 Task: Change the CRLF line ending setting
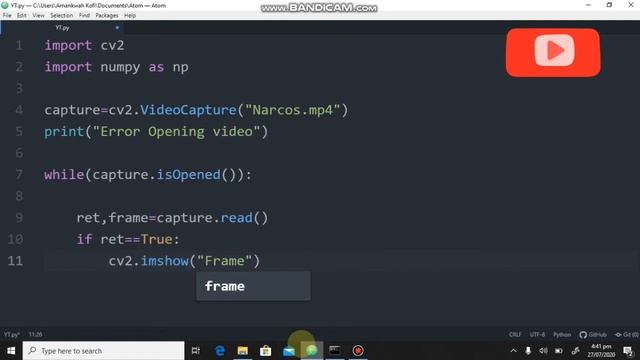coord(515,334)
